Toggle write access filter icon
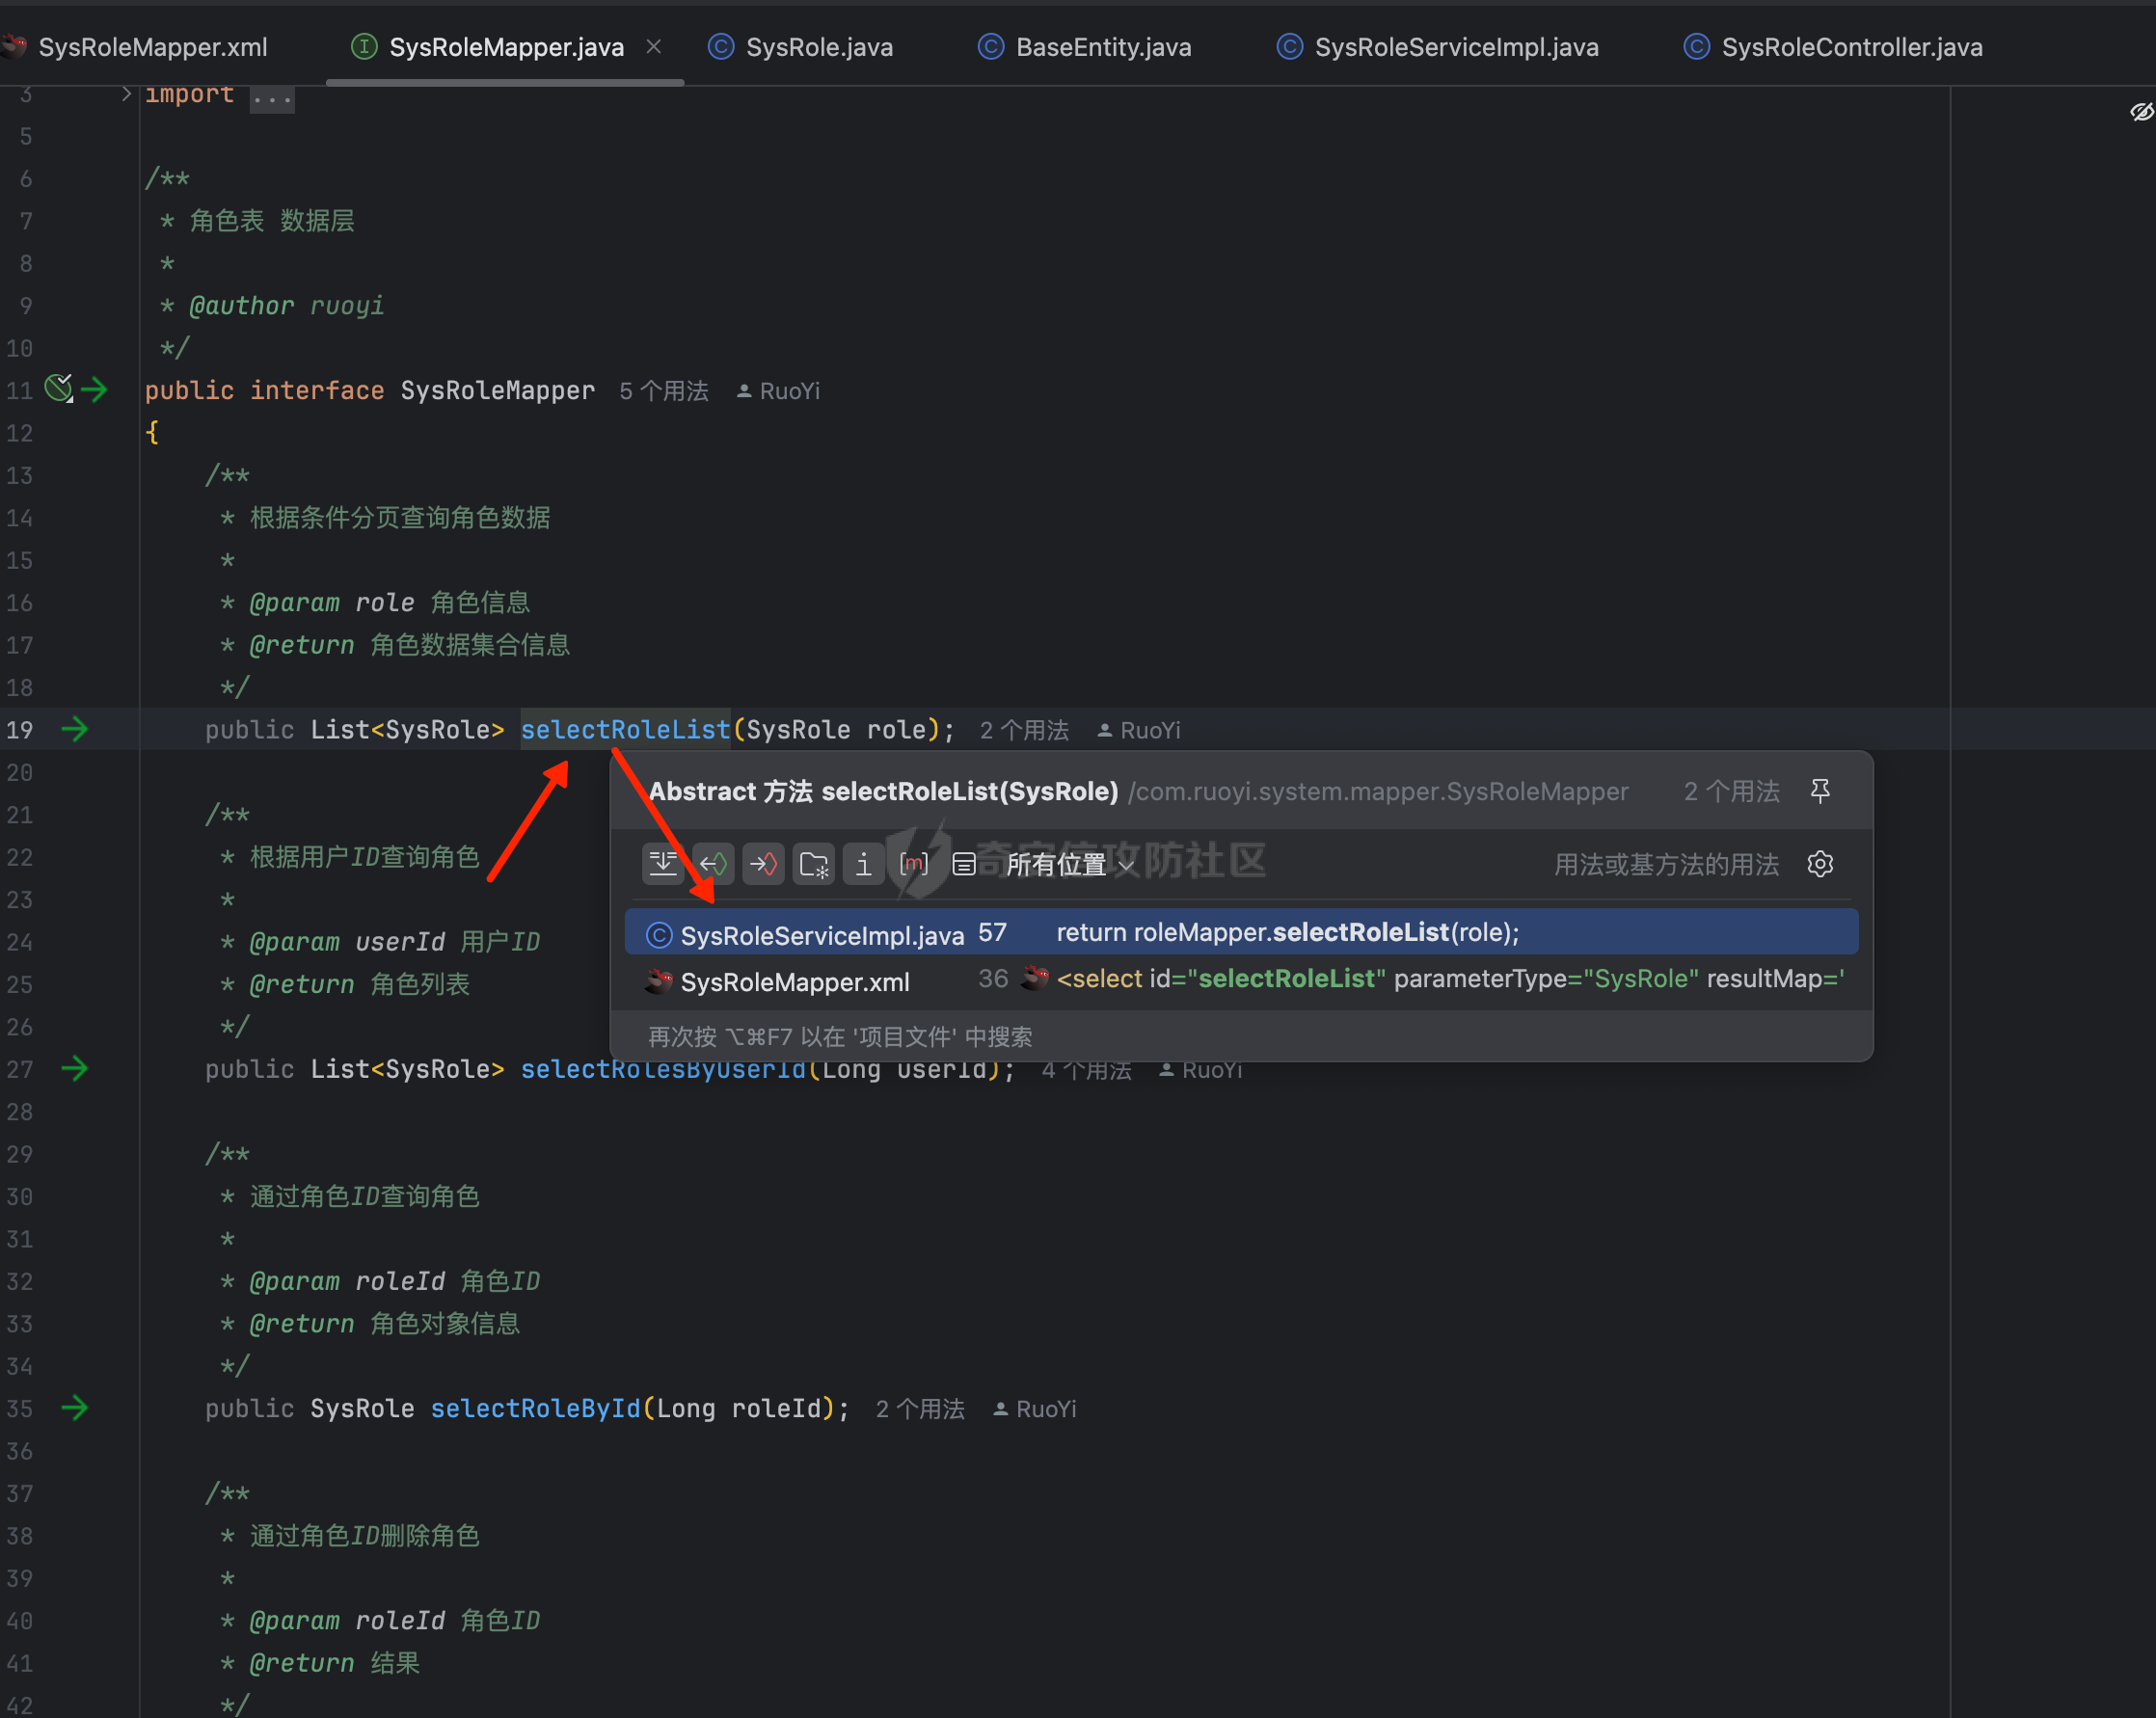This screenshot has height=1718, width=2156. [x=763, y=864]
